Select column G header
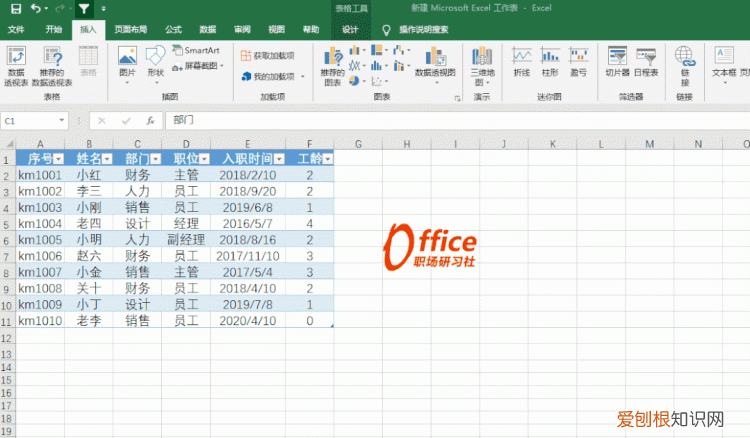Screen dimensions: 750x438 click(x=358, y=143)
